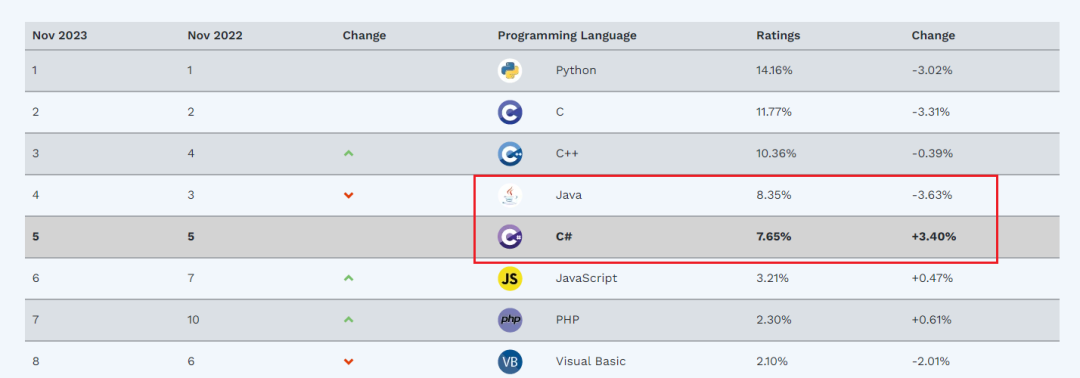This screenshot has height=378, width=1080.
Task: Click the blue VB Visual Basic icon
Action: (510, 361)
